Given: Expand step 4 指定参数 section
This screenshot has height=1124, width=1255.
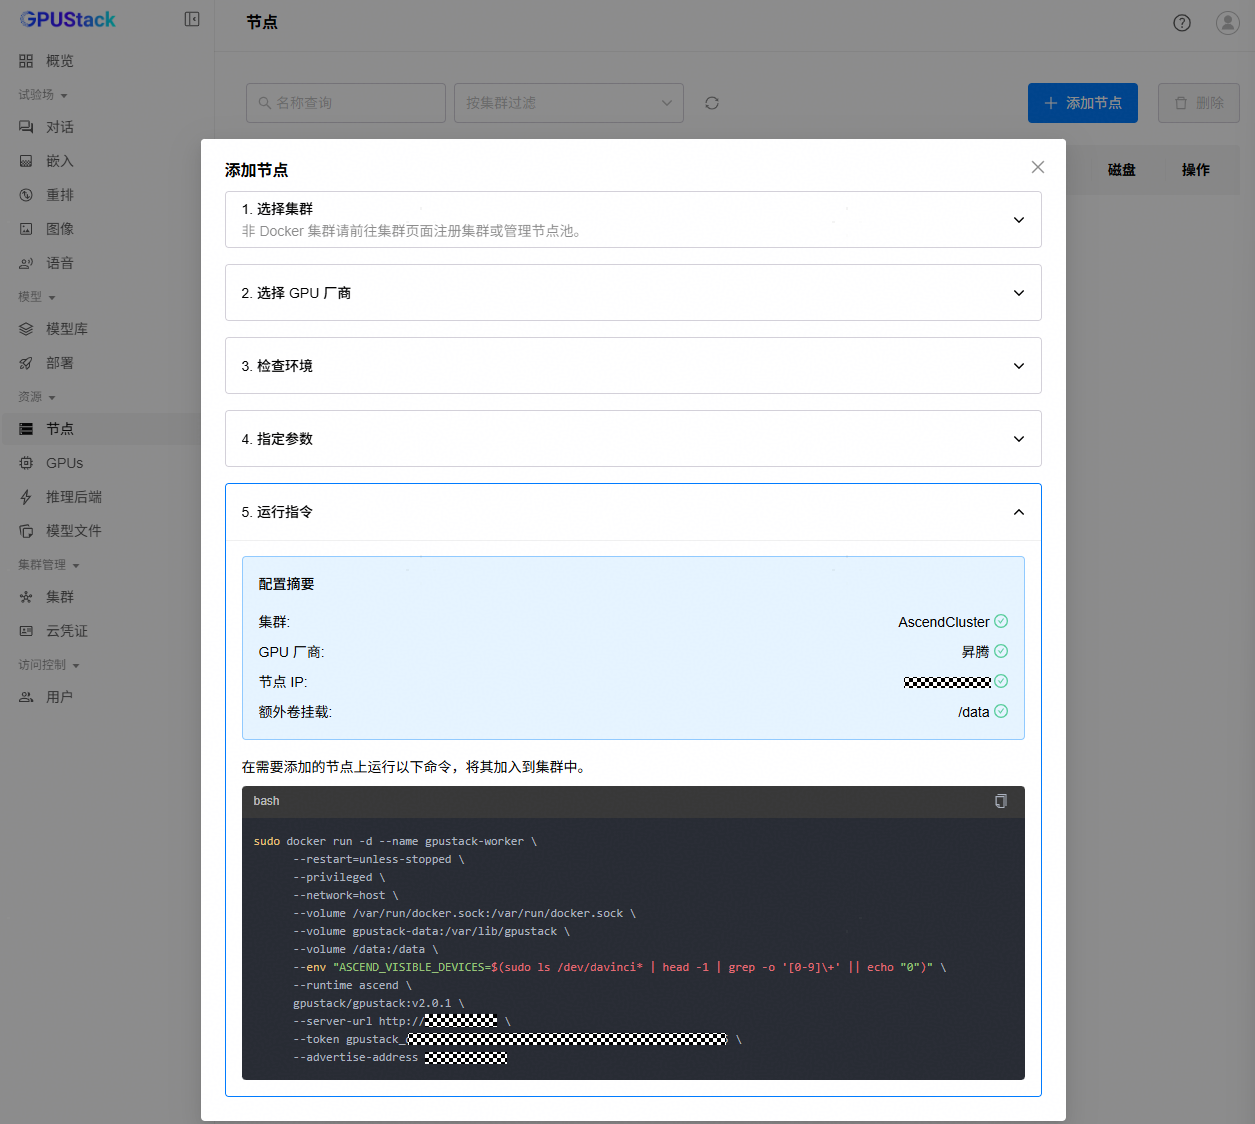Looking at the screenshot, I should coord(1018,439).
